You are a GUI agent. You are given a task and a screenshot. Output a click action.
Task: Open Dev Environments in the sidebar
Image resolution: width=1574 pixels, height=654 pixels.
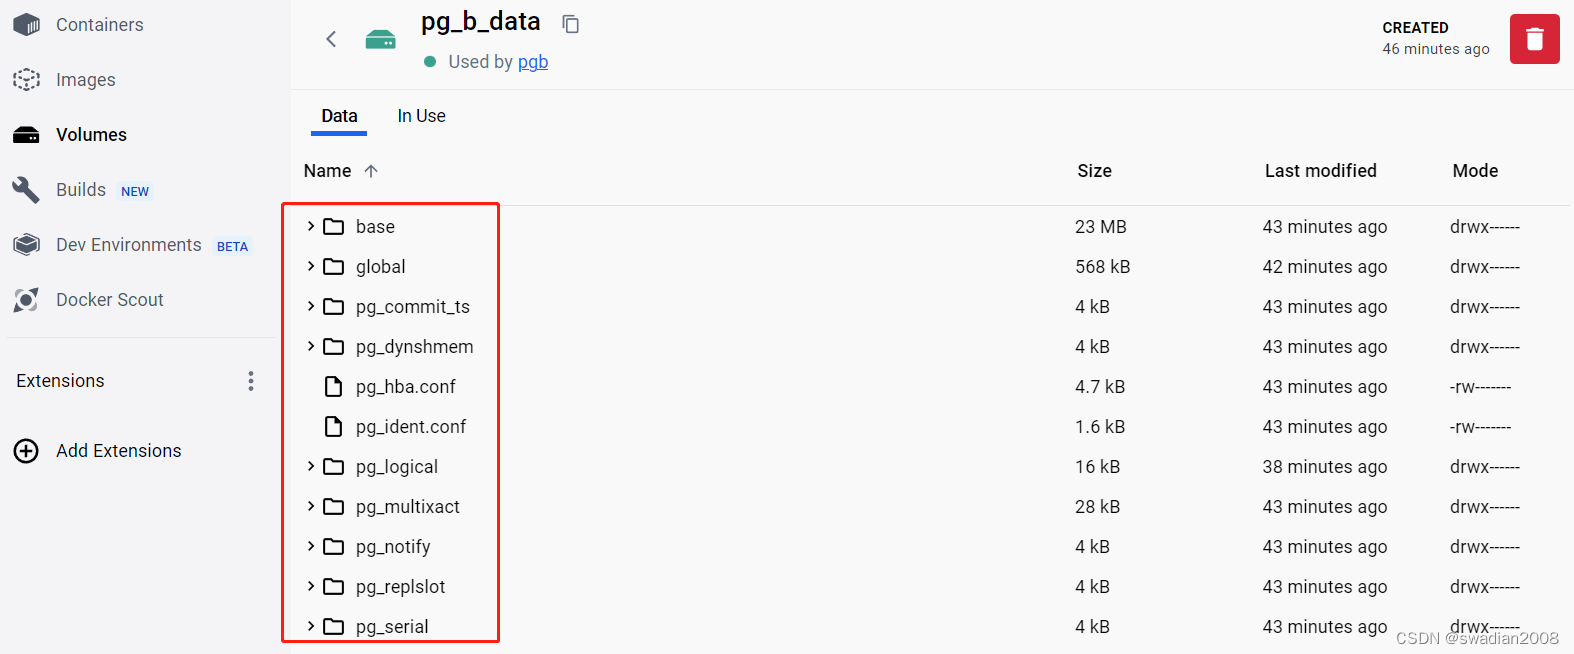coord(128,245)
